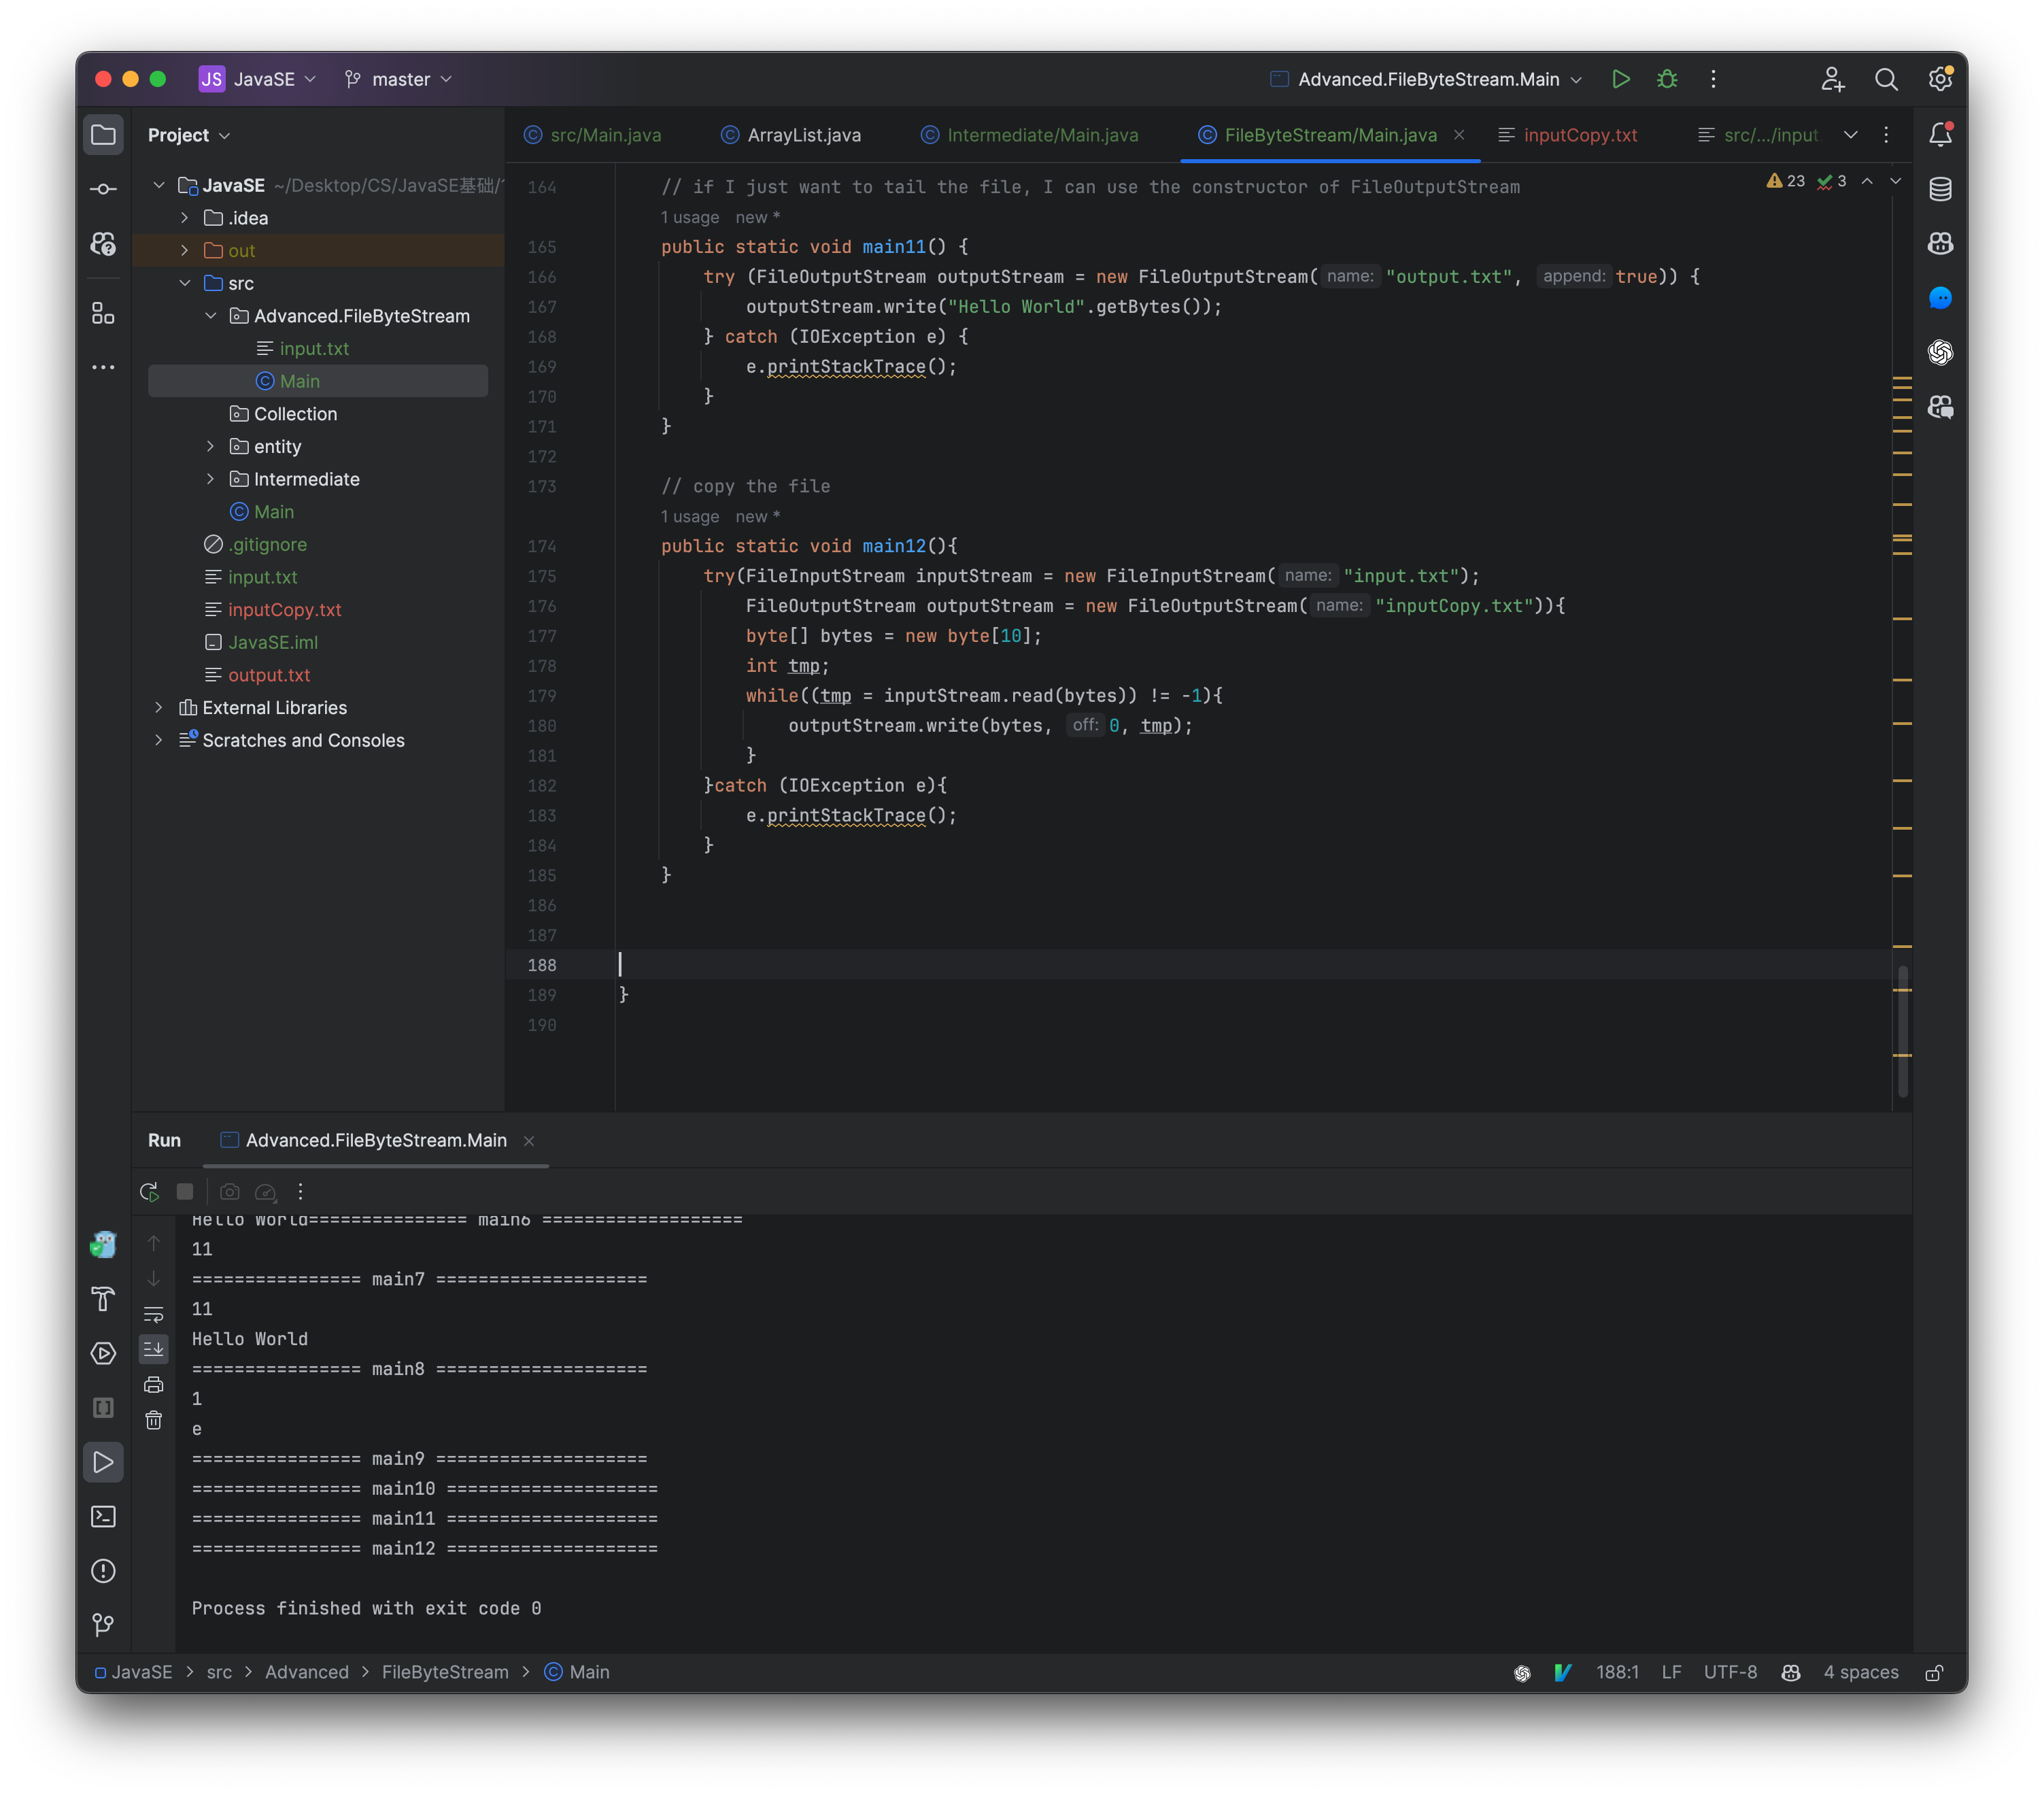Rerun the program in the Run panel
Screen dimensions: 2044x1794
pyautogui.click(x=150, y=1192)
